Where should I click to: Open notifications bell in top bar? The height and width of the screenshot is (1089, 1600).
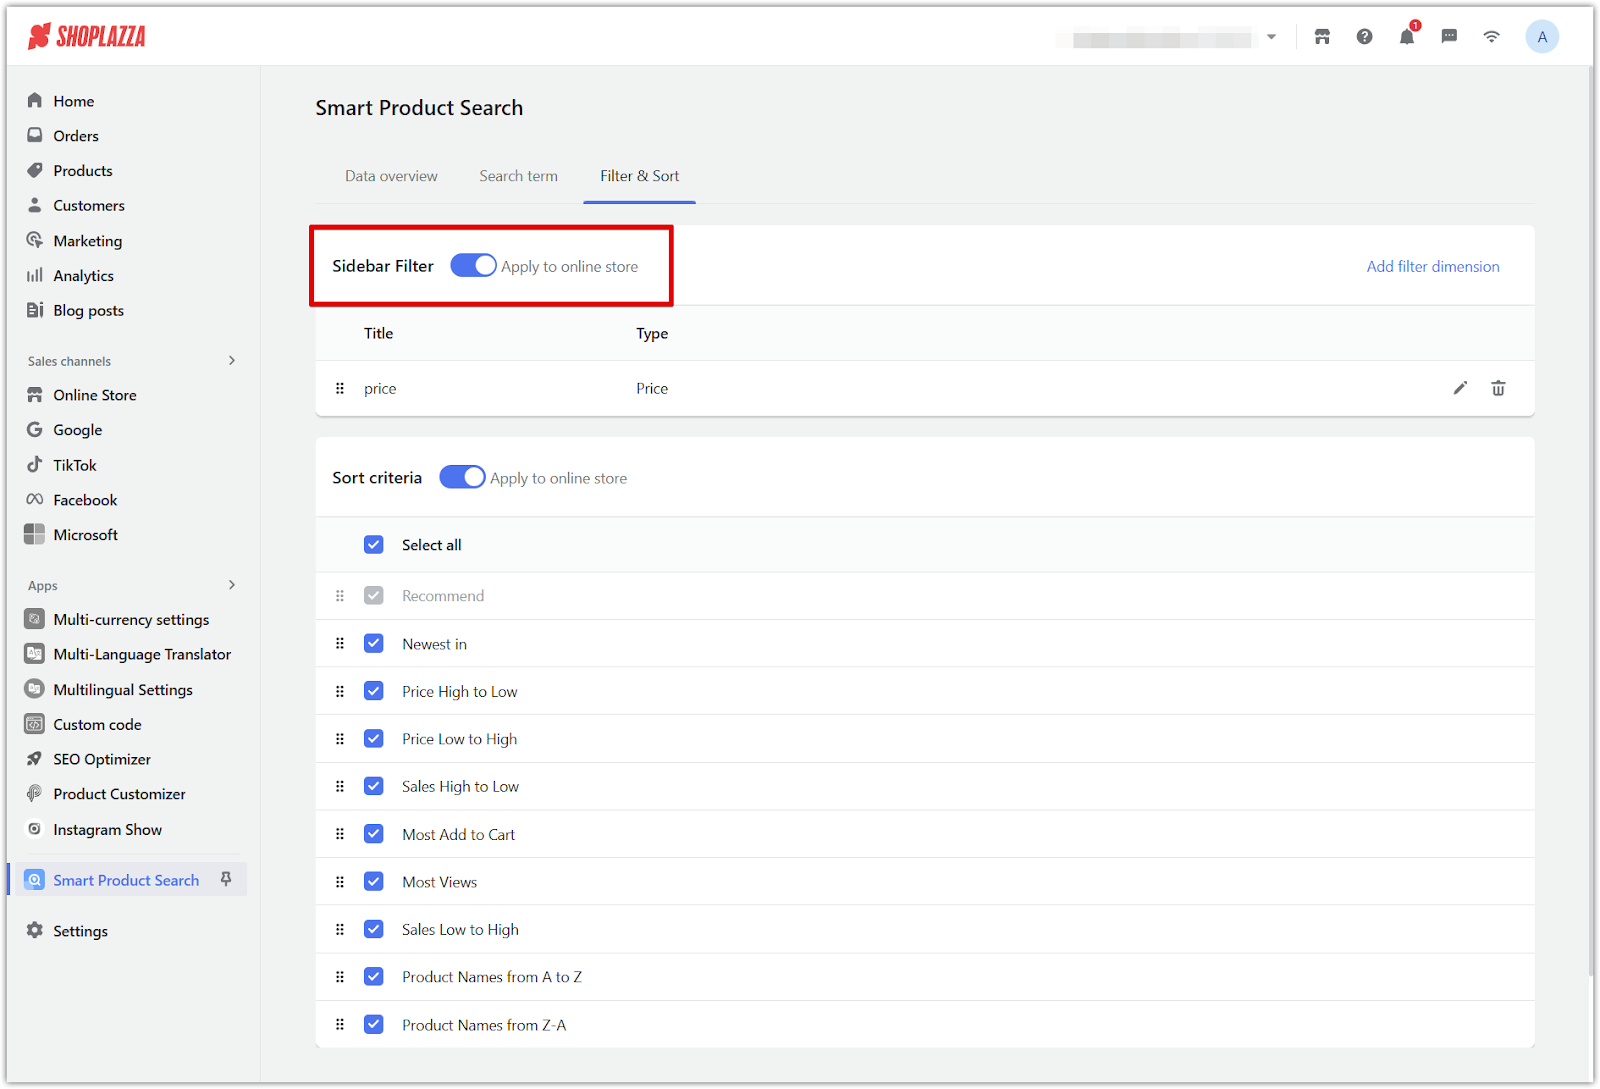[x=1406, y=37]
